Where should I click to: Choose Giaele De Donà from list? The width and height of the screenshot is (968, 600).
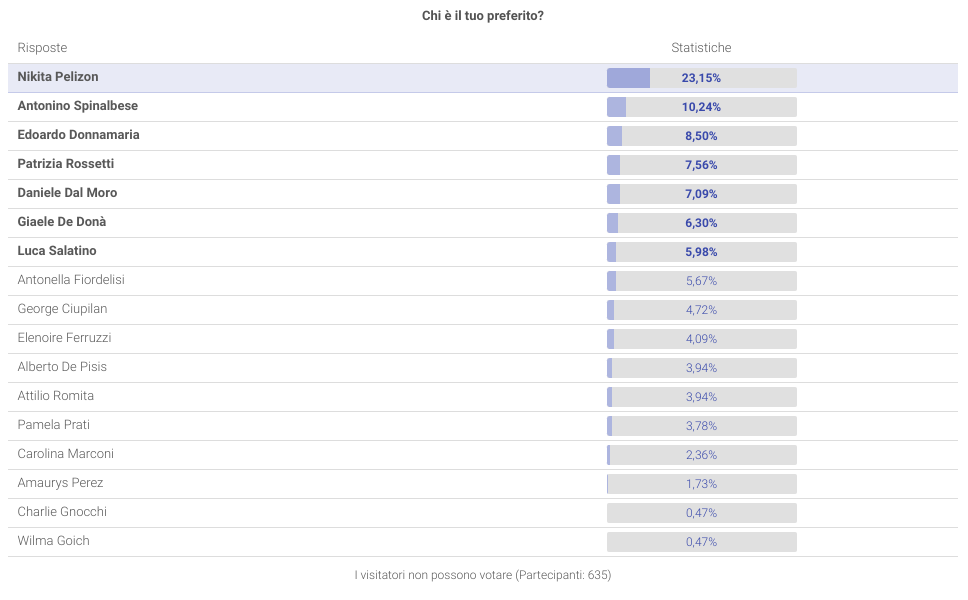point(62,222)
